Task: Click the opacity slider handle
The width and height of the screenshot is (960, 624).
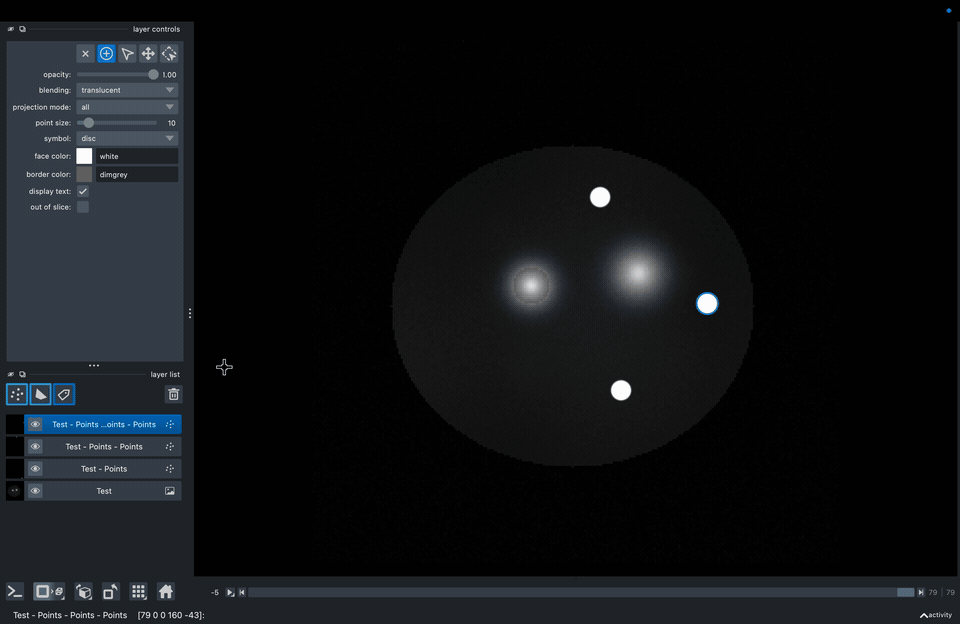Action: point(153,75)
